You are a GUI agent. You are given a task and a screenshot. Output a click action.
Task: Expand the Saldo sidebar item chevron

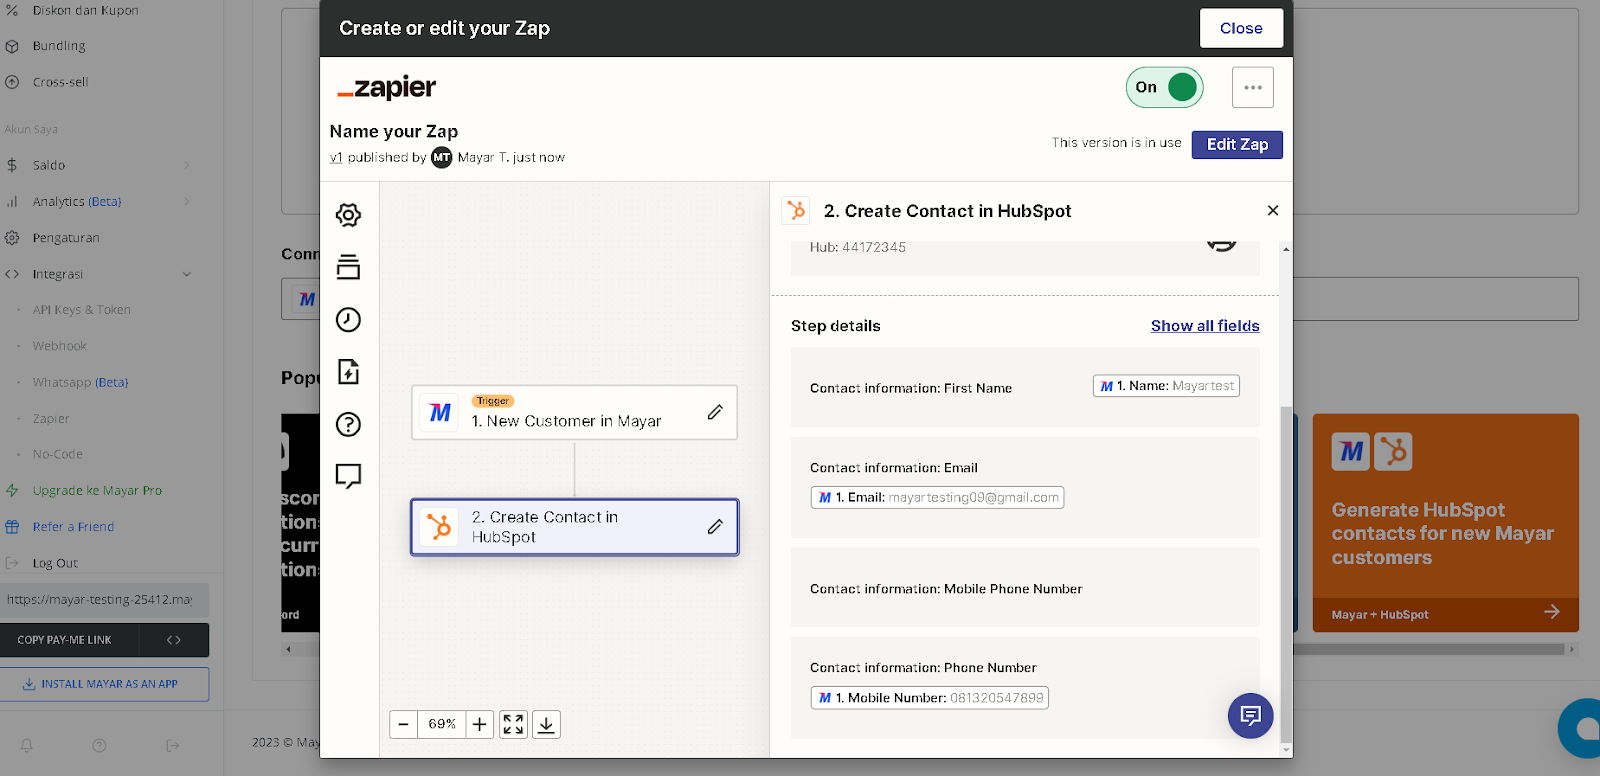pos(186,165)
